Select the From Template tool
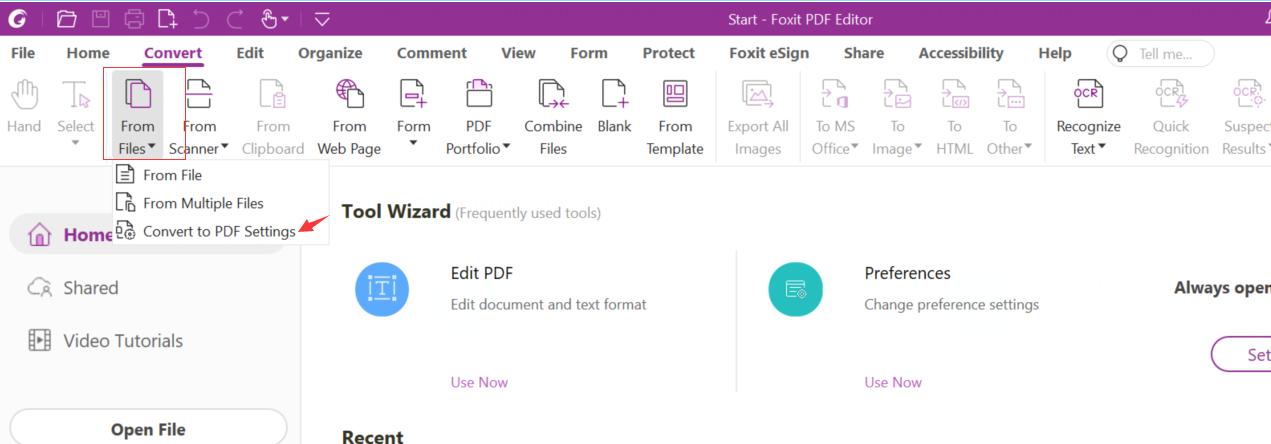 [x=675, y=118]
